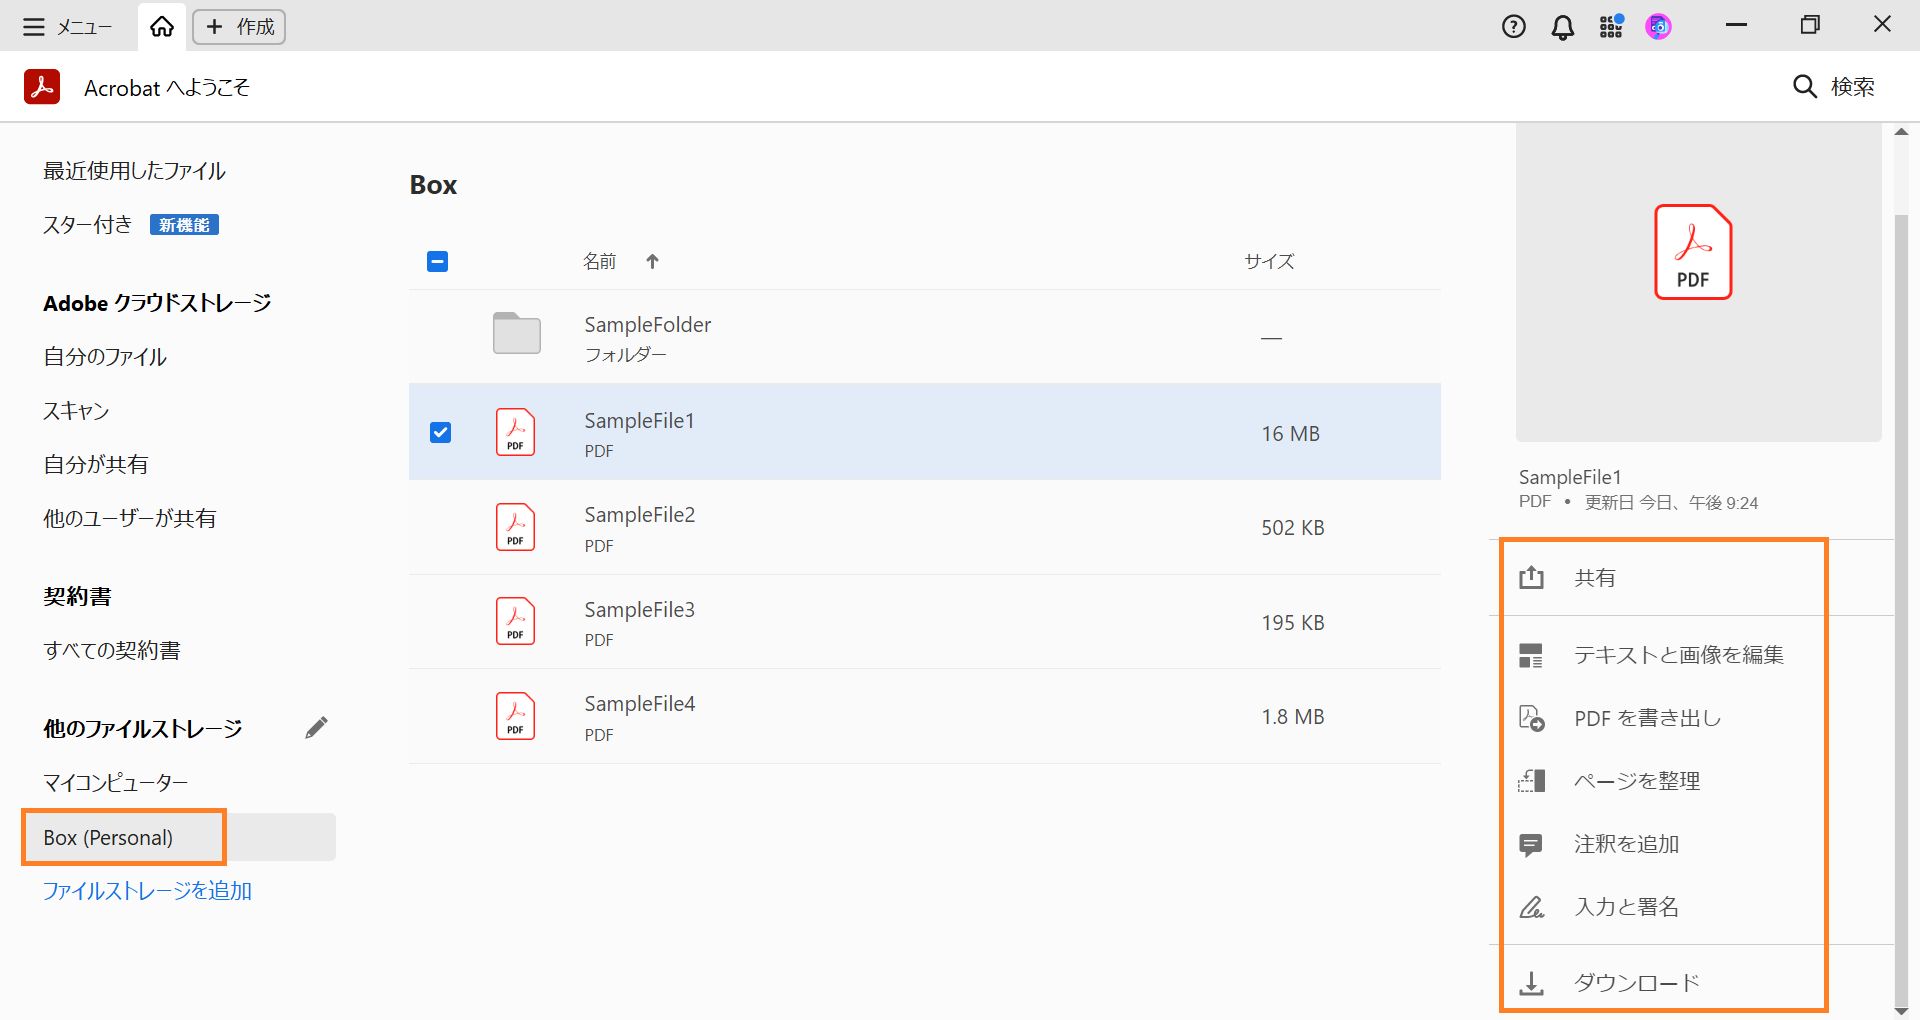Click the 検索 search button
1920x1020 pixels.
tap(1834, 87)
